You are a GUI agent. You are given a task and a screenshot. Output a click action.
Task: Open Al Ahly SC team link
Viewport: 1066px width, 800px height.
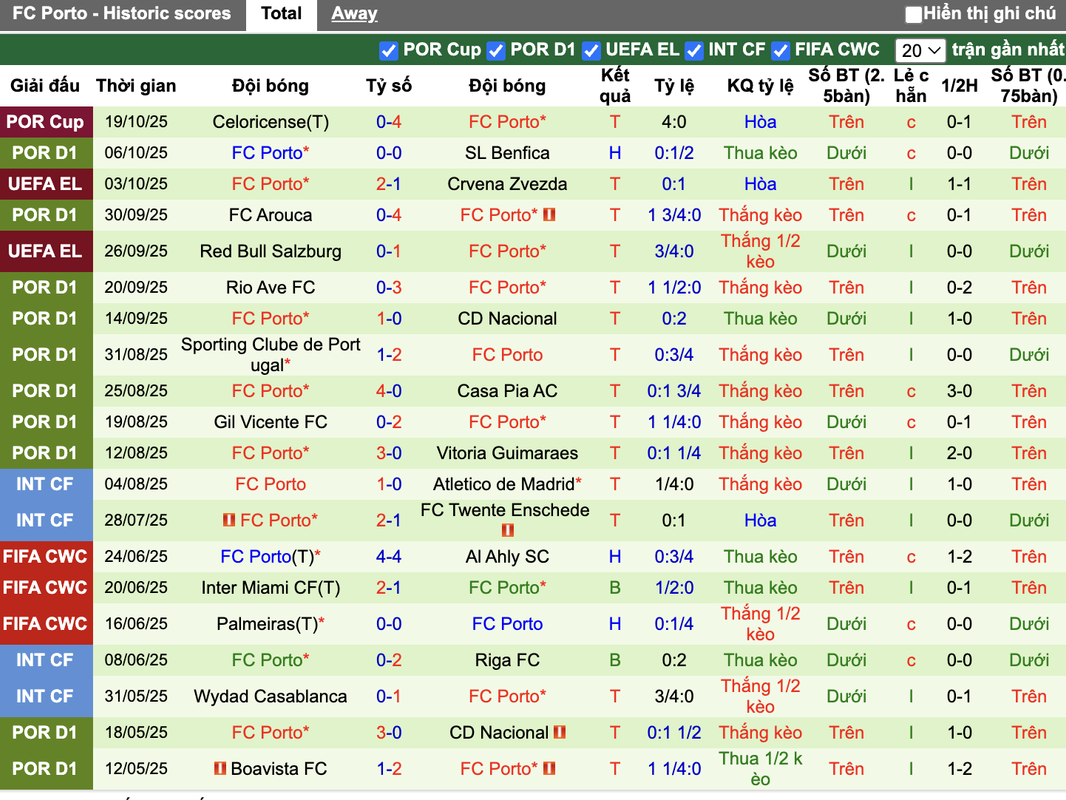coord(507,557)
